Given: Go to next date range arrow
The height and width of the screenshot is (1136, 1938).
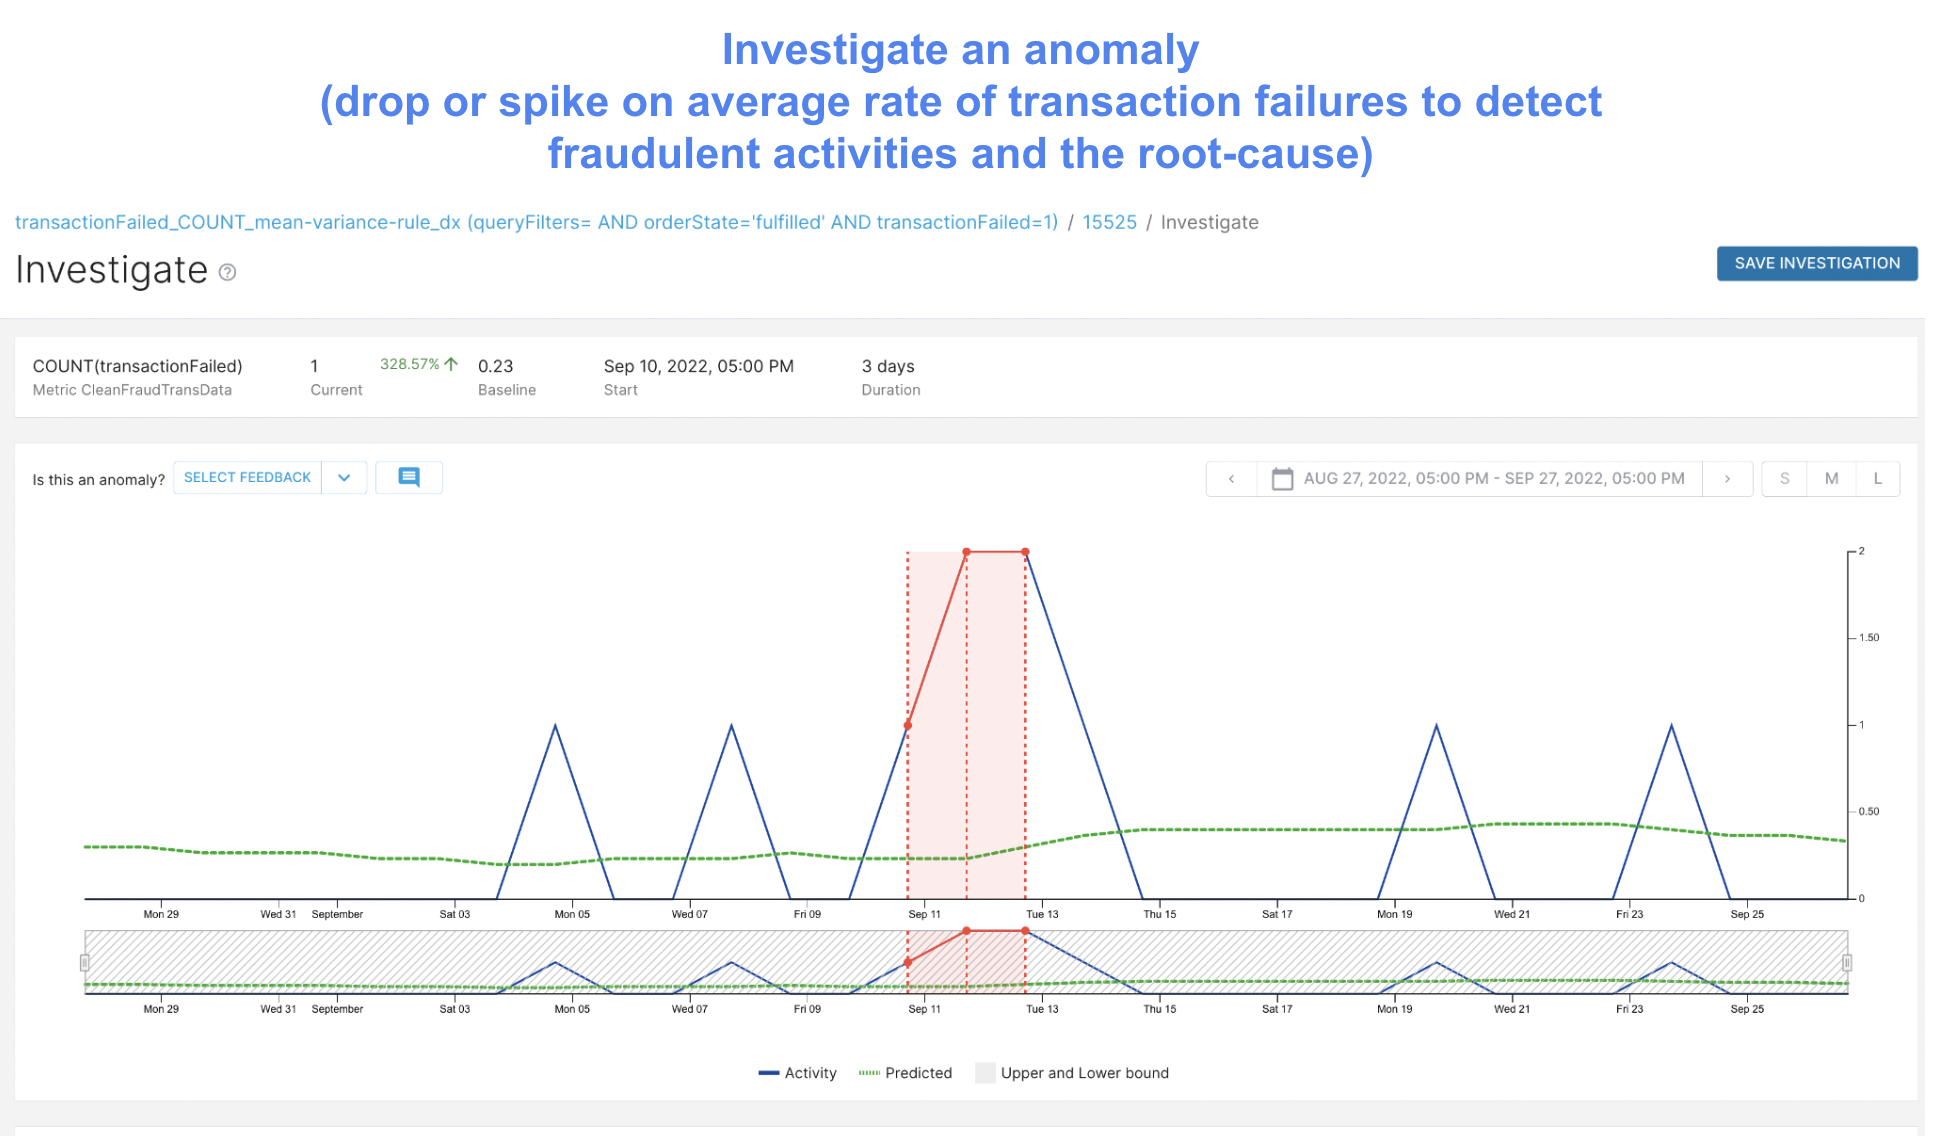Looking at the screenshot, I should [x=1727, y=479].
